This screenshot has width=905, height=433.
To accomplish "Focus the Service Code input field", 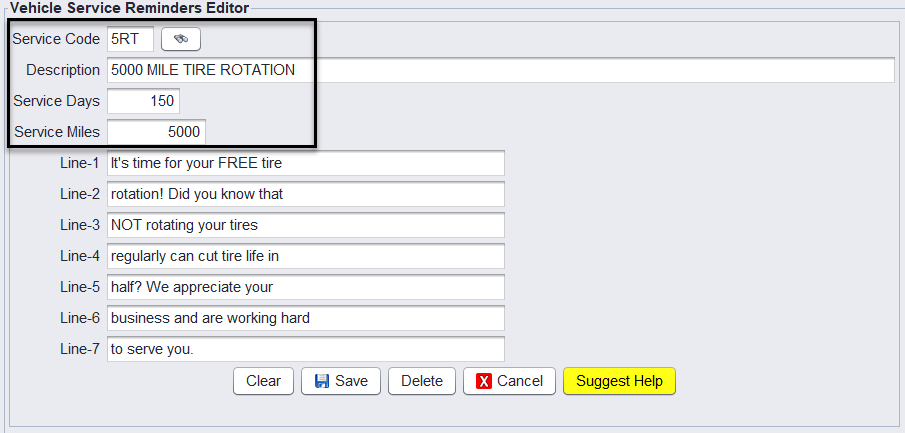I will point(130,39).
